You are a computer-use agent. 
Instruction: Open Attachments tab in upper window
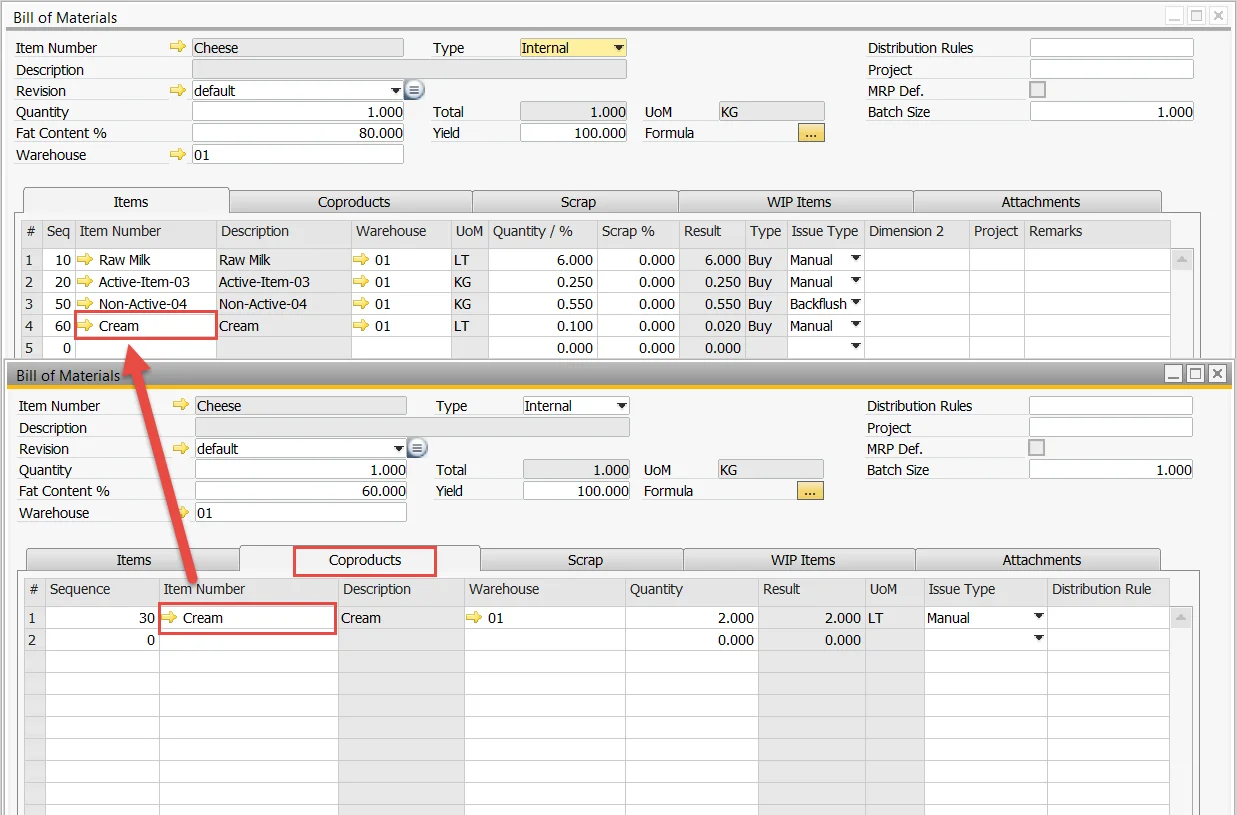point(1040,202)
